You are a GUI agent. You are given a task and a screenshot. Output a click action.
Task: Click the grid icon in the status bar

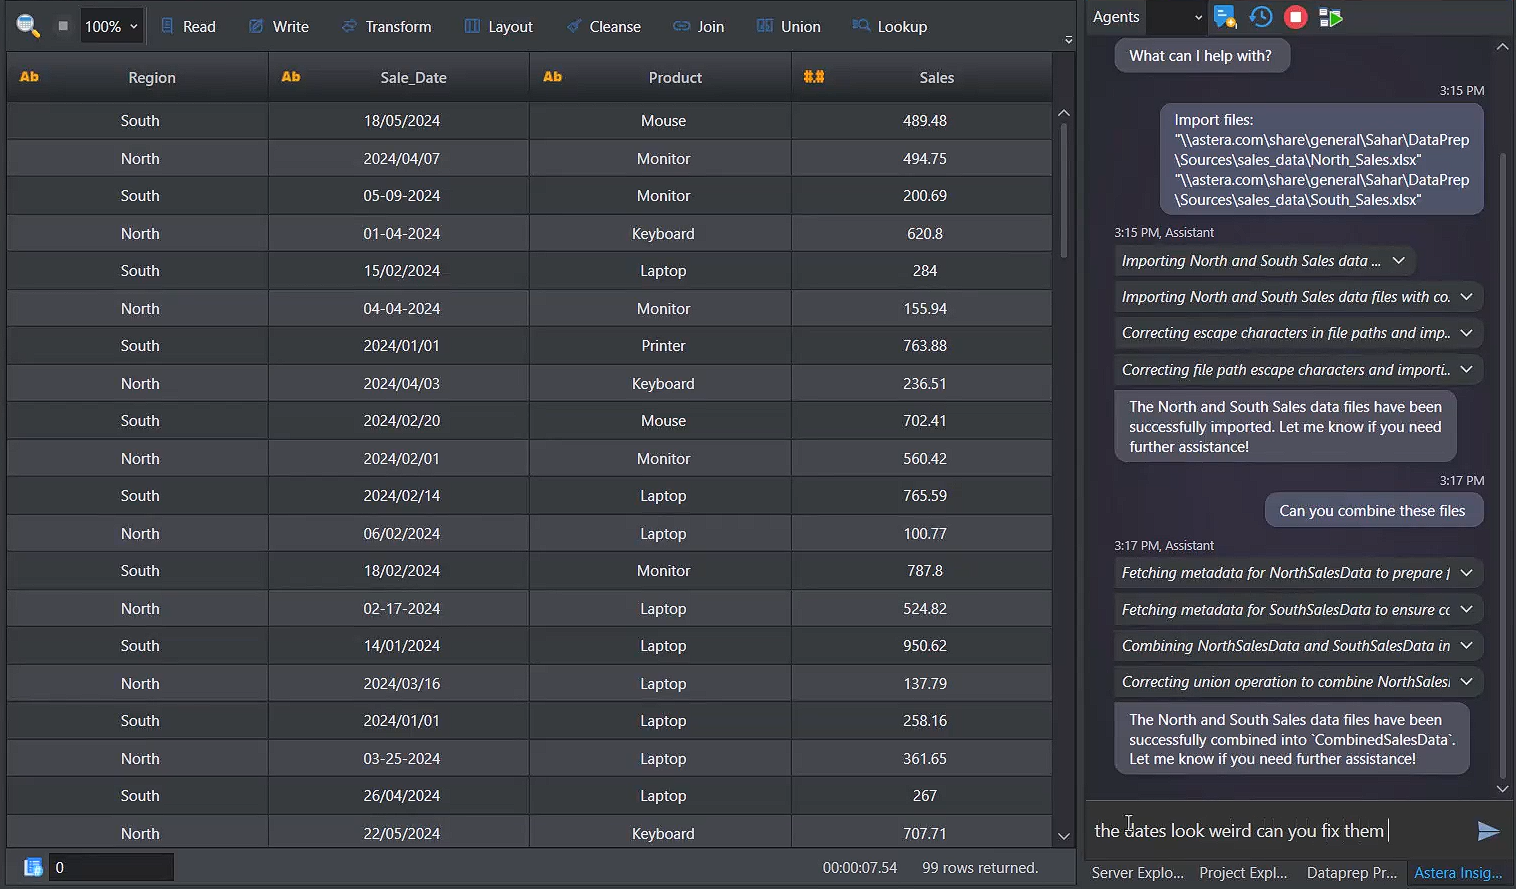[x=33, y=867]
